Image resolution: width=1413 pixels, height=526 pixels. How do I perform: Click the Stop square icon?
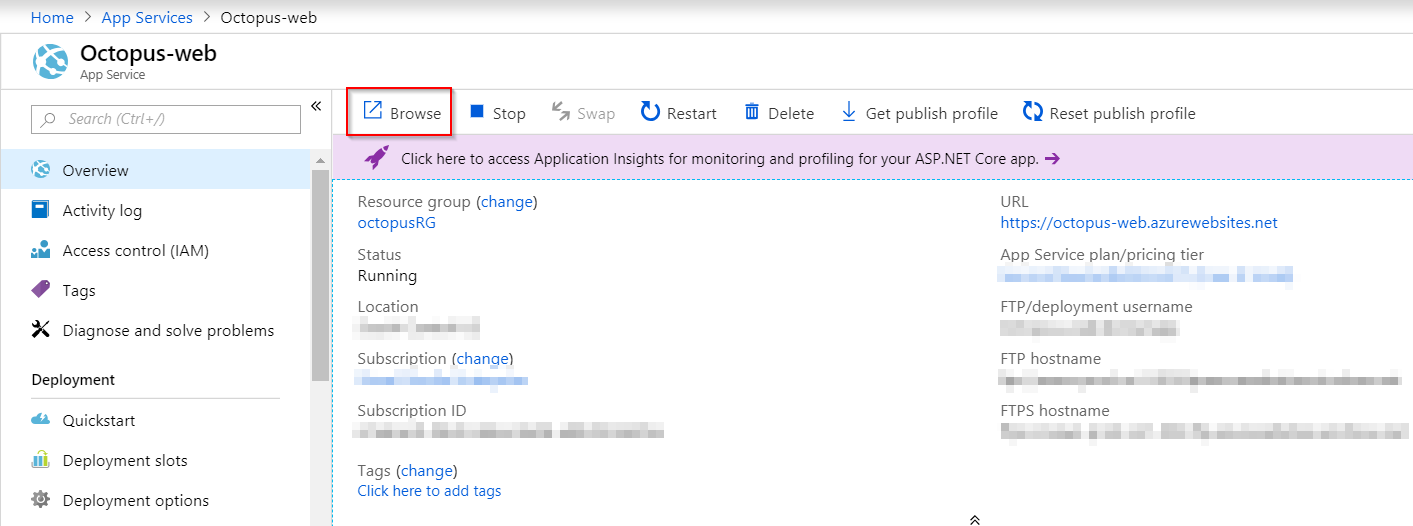point(477,112)
